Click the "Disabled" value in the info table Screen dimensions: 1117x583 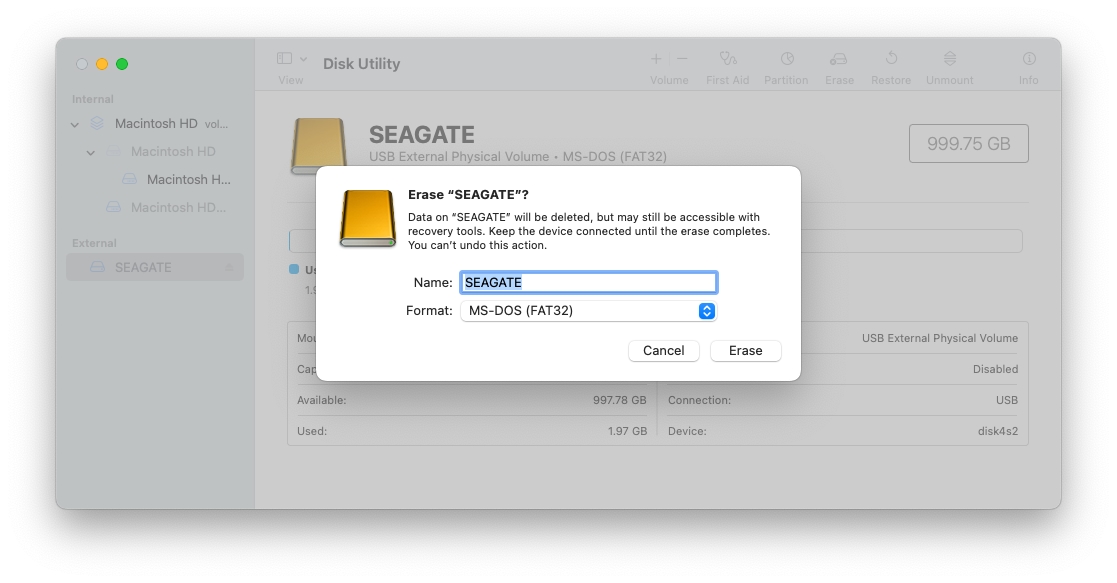tap(995, 369)
